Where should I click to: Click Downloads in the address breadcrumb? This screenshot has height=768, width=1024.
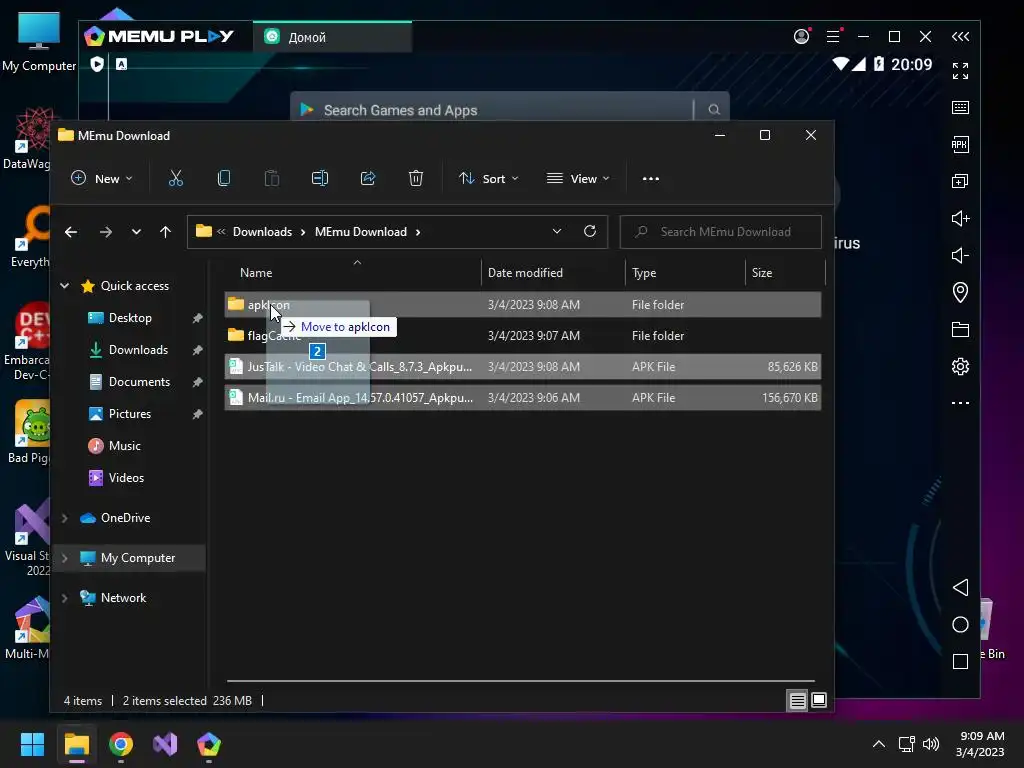coord(262,232)
